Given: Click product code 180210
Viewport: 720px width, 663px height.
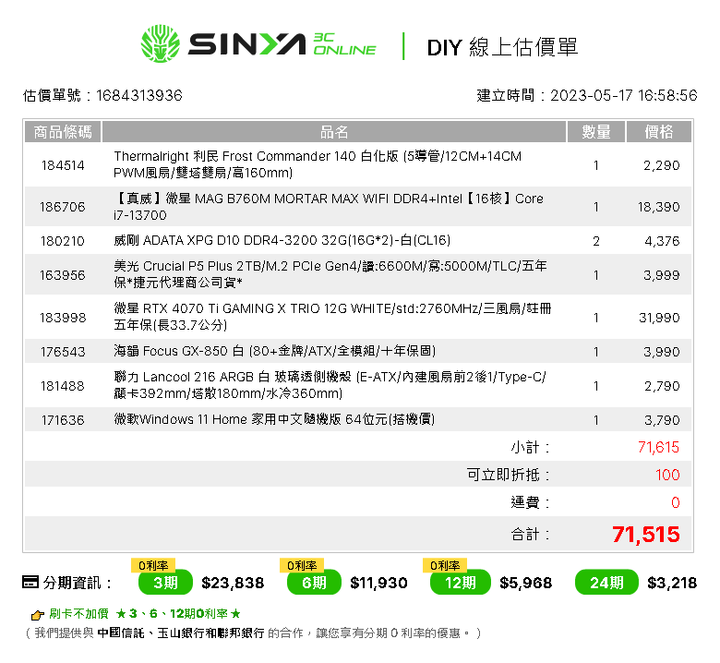Looking at the screenshot, I should [63, 241].
